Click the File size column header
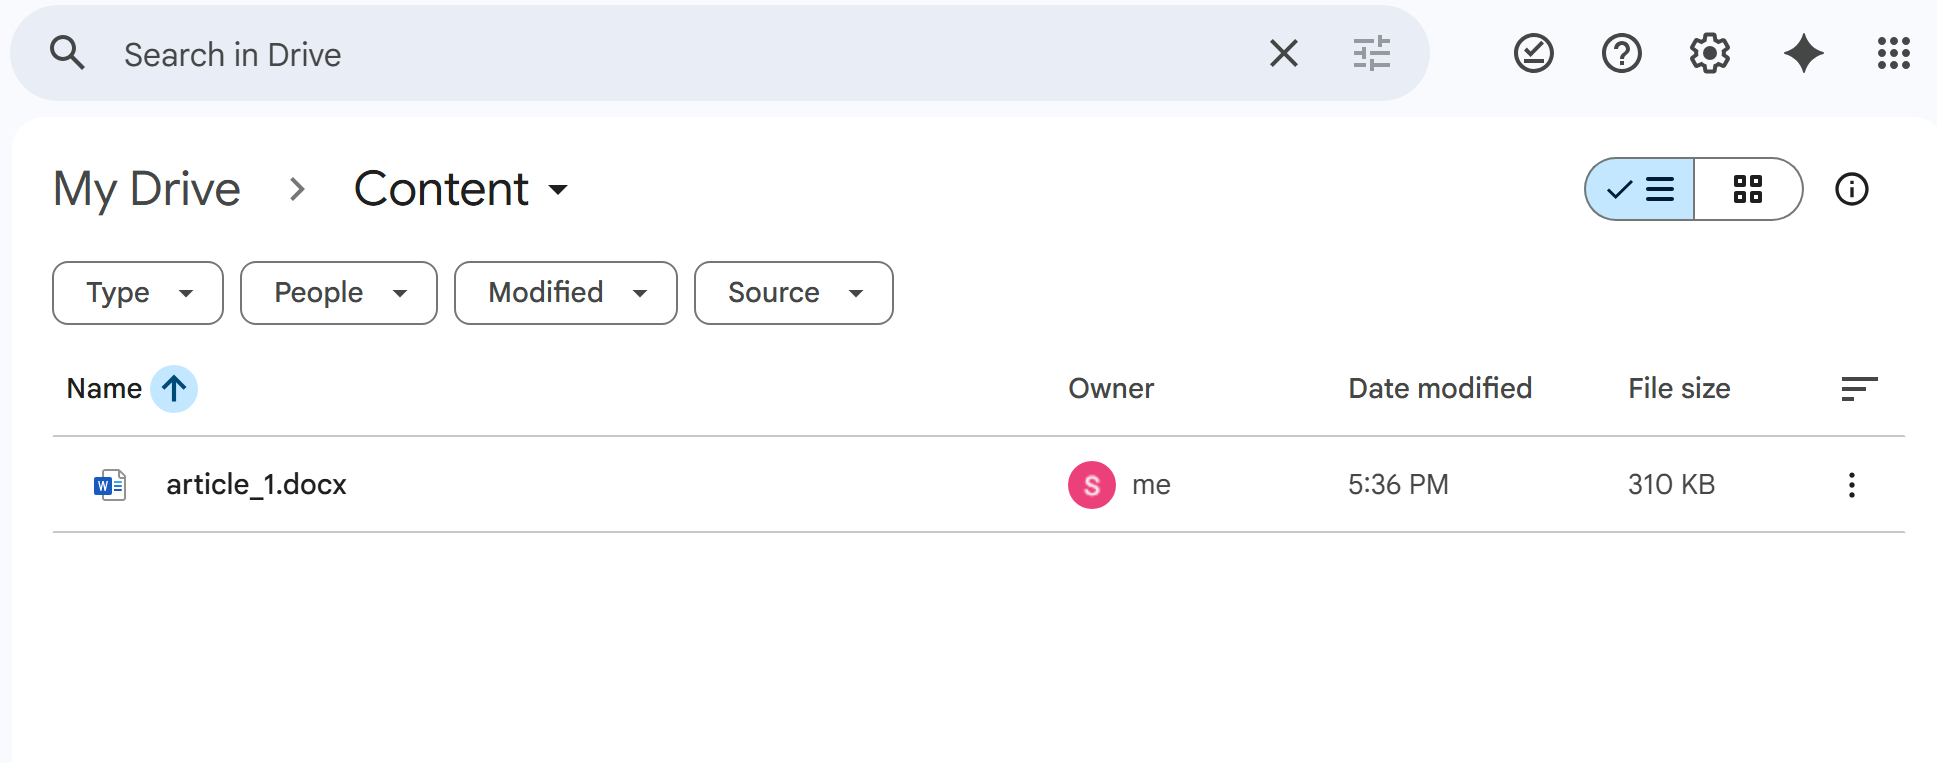 click(1679, 388)
